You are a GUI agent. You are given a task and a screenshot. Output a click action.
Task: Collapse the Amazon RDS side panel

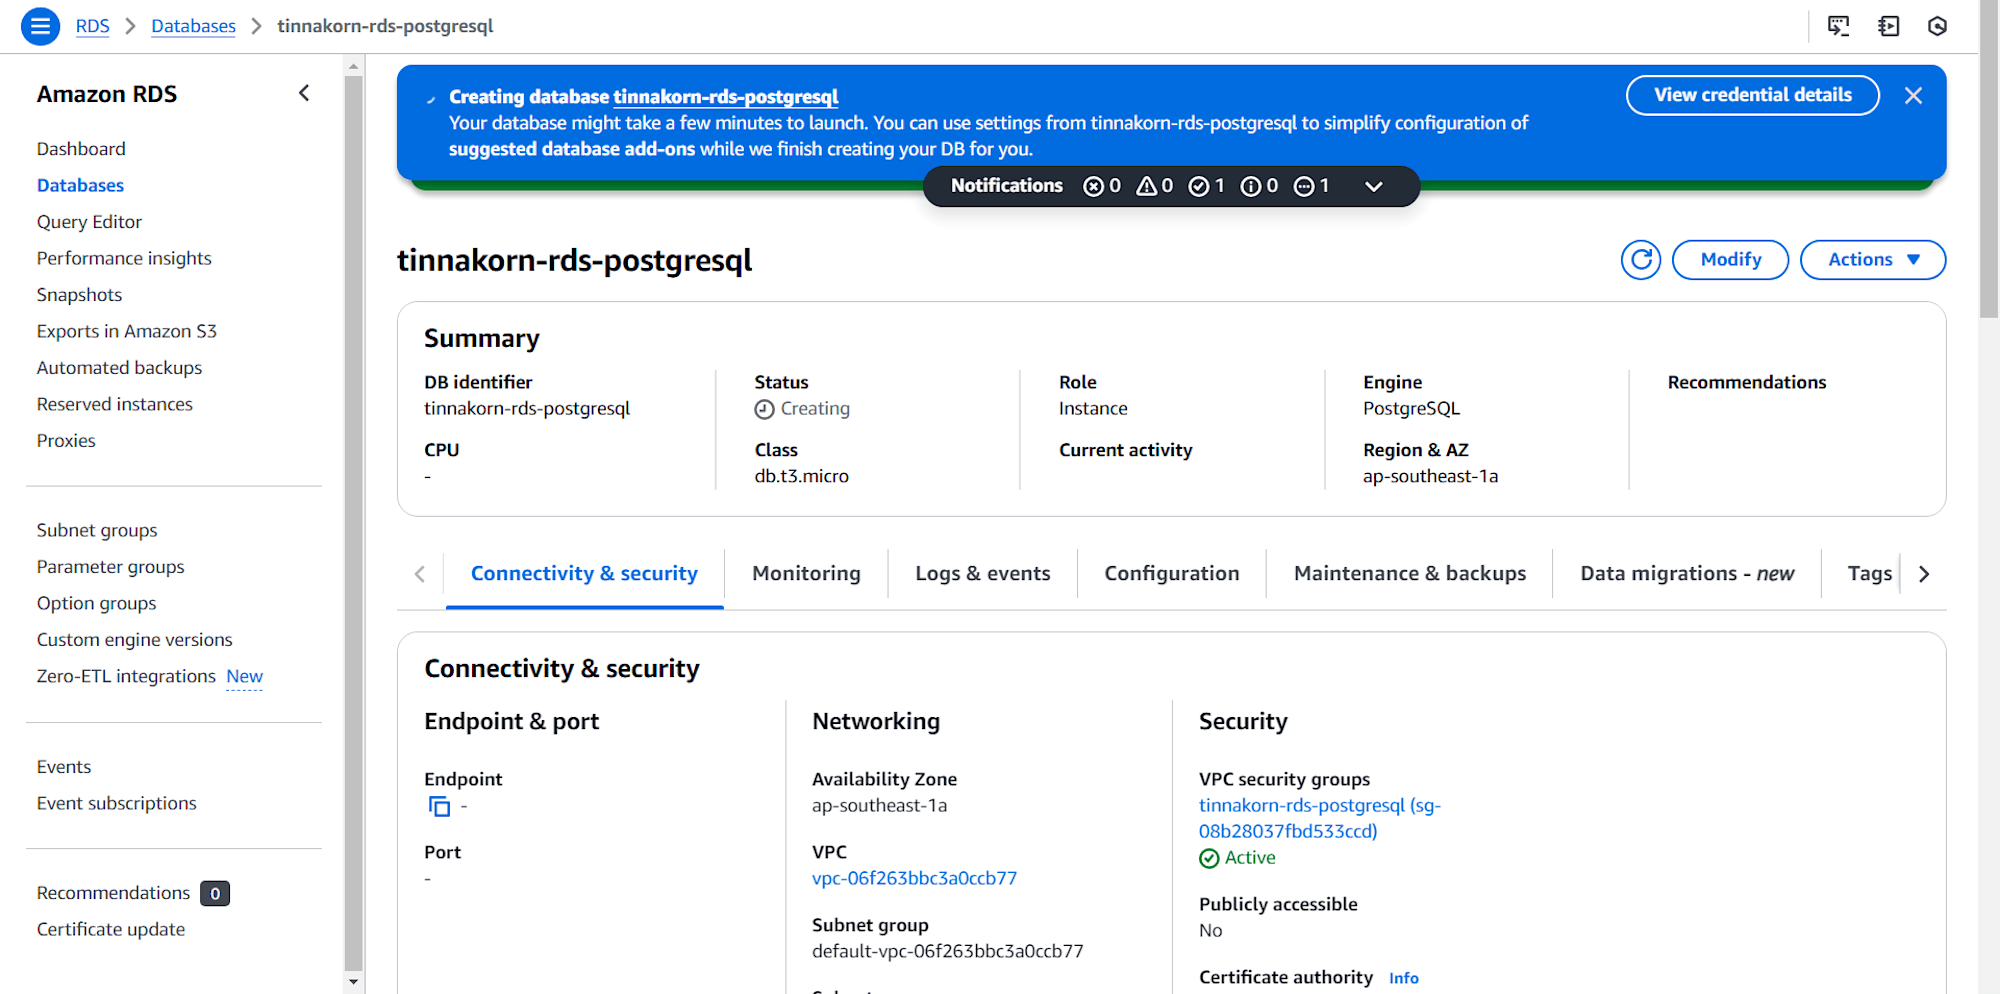[x=304, y=93]
